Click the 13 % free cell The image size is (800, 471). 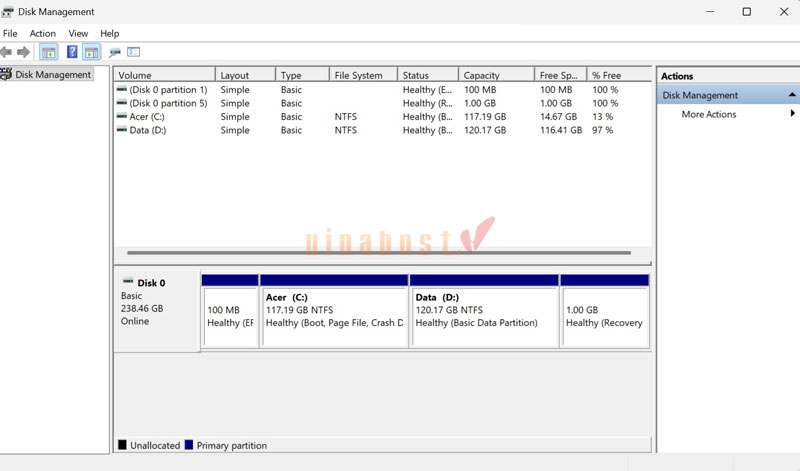(603, 116)
